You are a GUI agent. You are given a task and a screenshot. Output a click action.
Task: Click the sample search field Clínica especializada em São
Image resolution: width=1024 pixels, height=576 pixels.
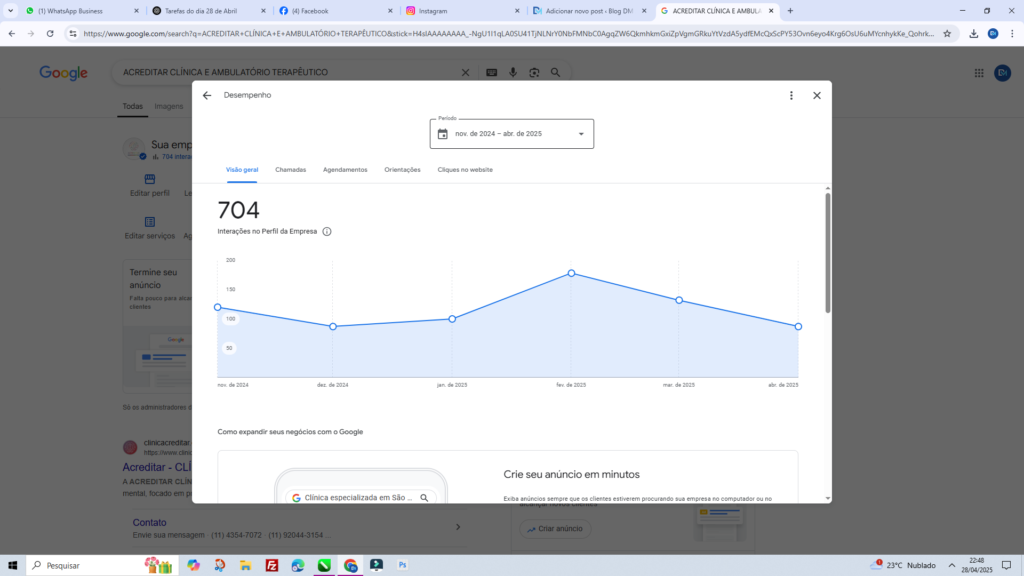point(360,498)
